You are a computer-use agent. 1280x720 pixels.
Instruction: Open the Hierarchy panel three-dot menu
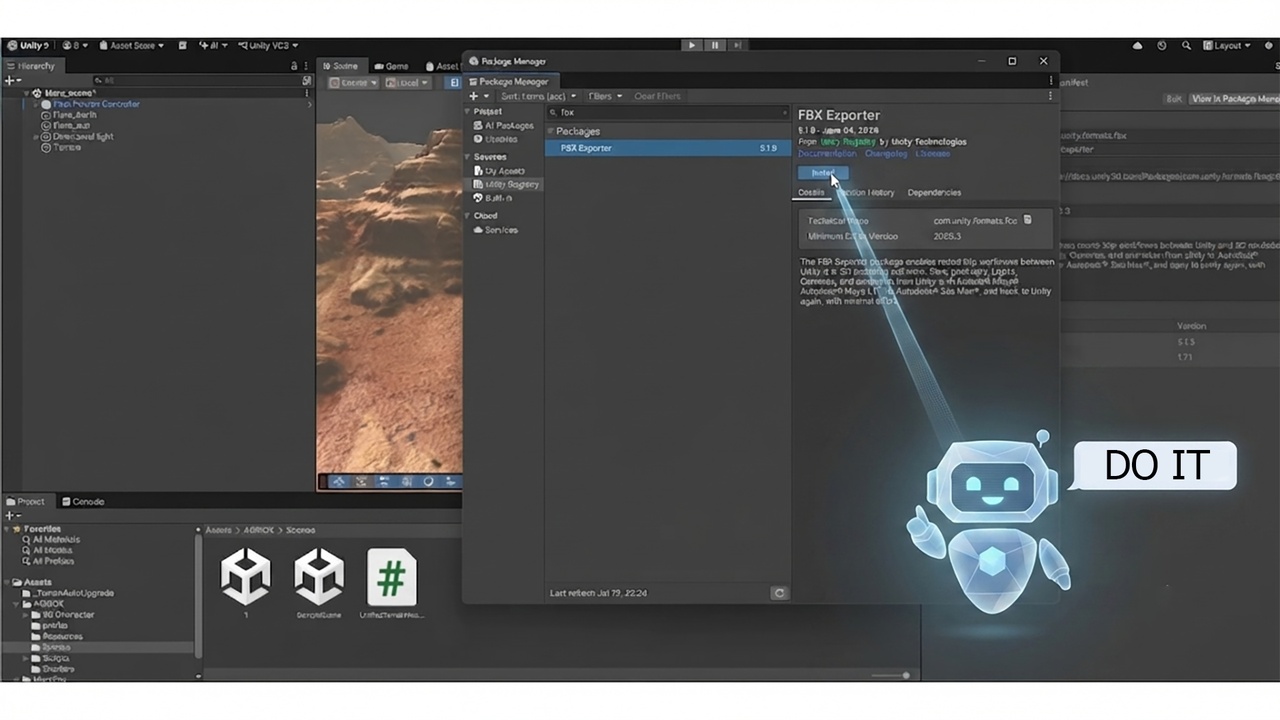coord(306,65)
